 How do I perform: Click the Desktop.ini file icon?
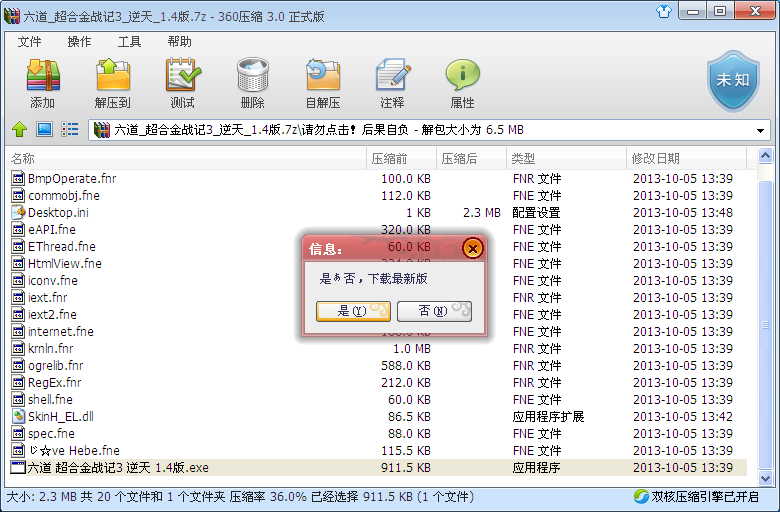coord(18,212)
